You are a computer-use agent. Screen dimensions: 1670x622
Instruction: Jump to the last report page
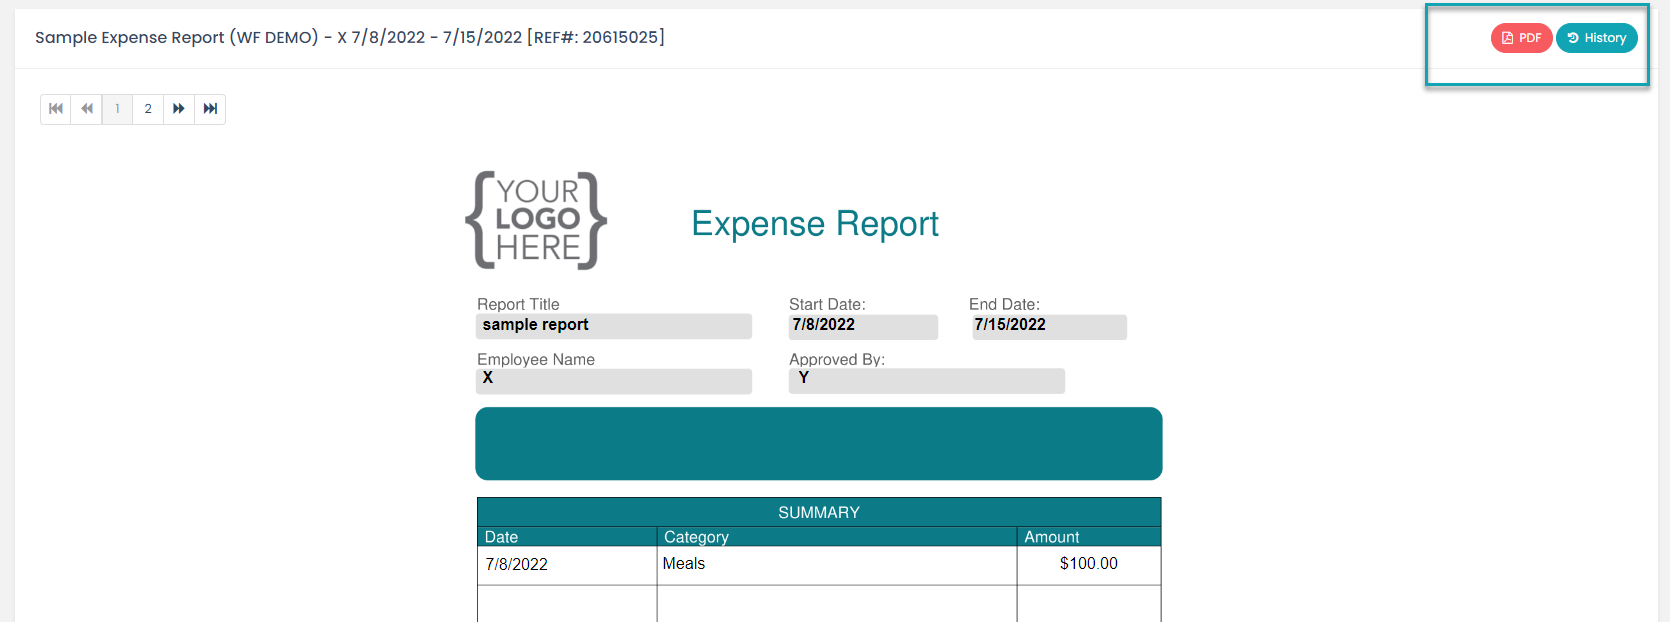(210, 109)
